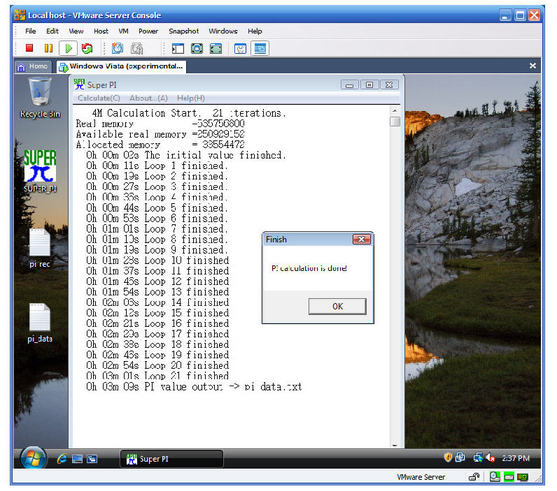The image size is (557, 491).
Task: Select the Windows Vista (experimental) tab
Action: click(121, 66)
